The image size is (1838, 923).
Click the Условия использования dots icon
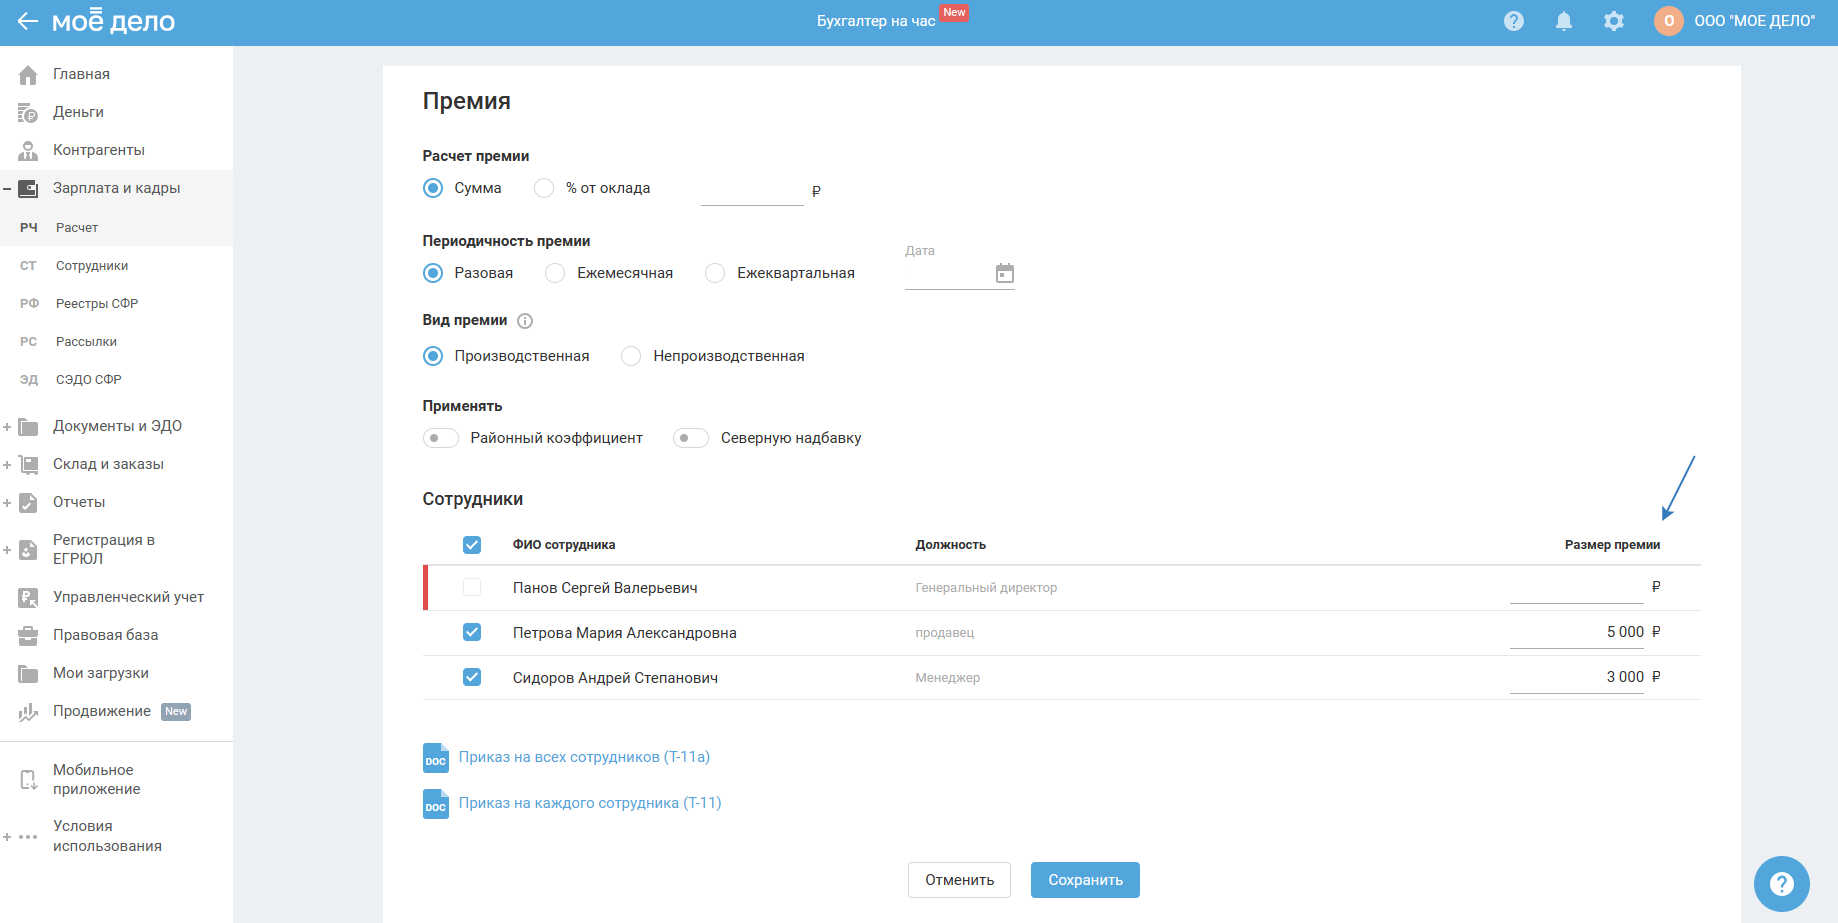click(x=28, y=837)
